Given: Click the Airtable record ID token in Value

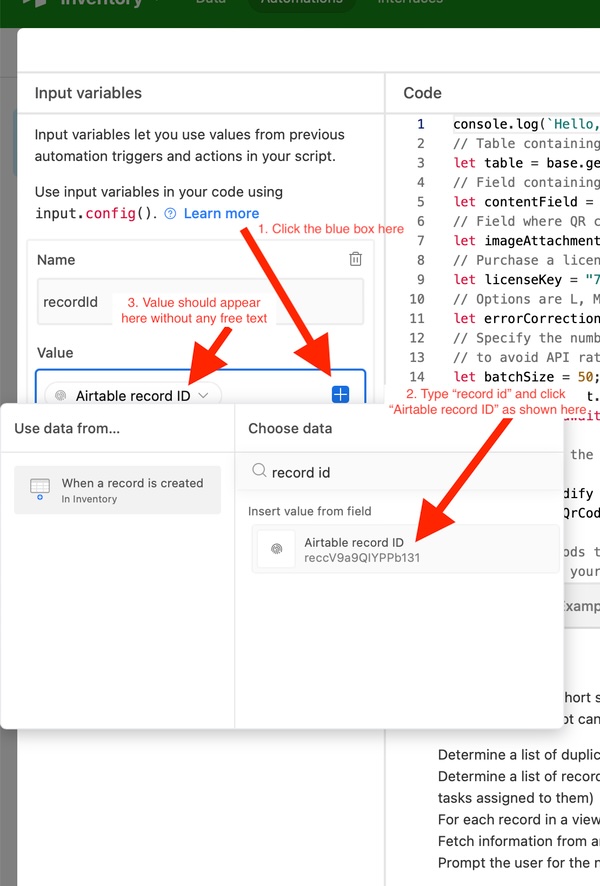Looking at the screenshot, I should click(133, 396).
